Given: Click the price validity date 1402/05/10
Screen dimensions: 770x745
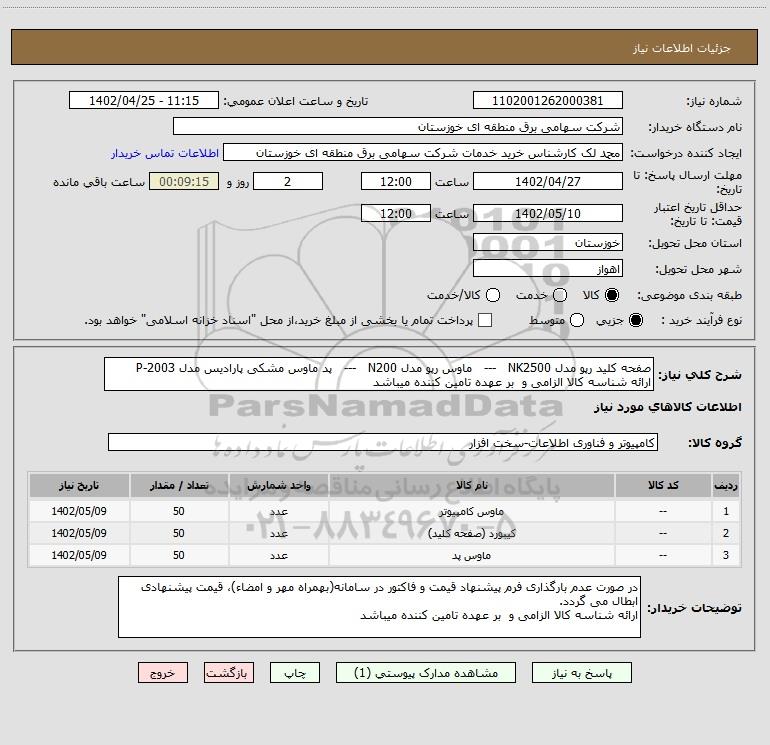Looking at the screenshot, I should tap(548, 213).
